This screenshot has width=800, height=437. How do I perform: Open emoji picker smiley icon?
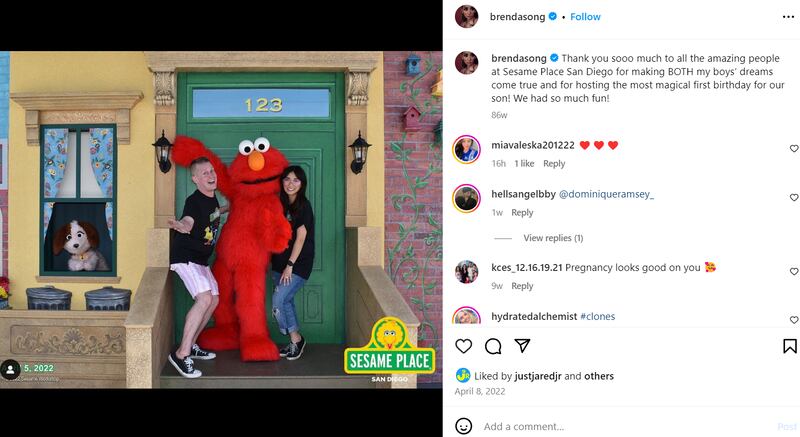click(x=463, y=426)
